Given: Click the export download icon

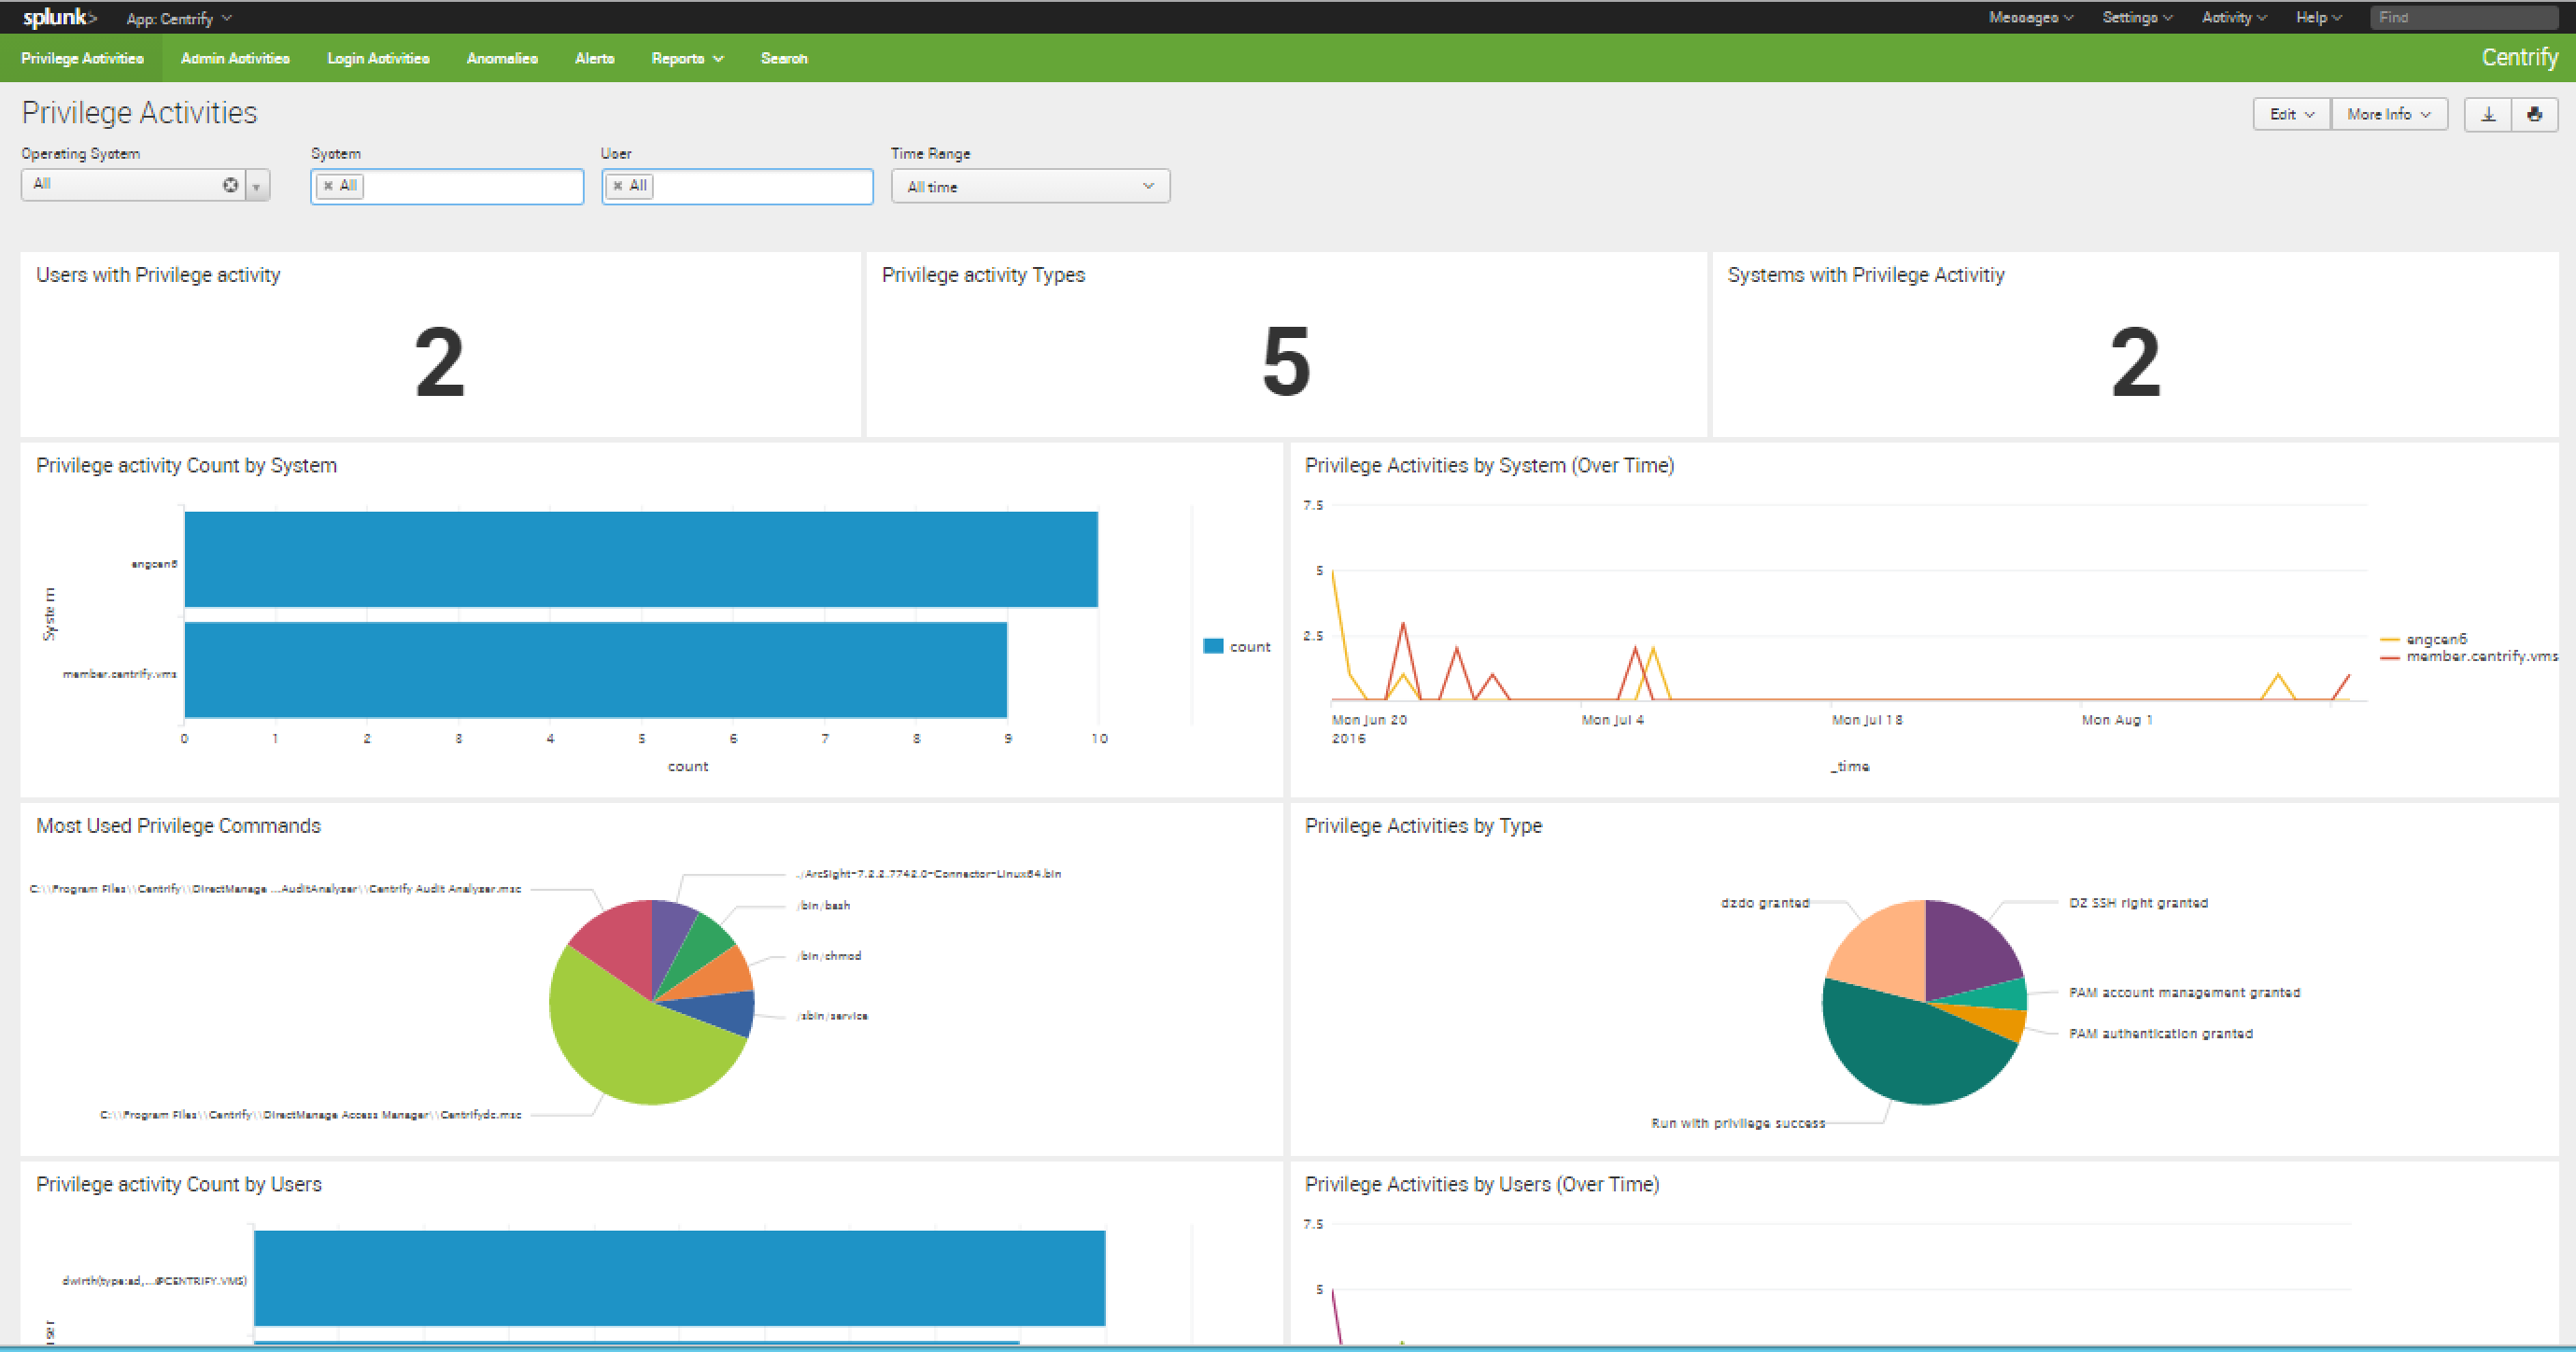Looking at the screenshot, I should pyautogui.click(x=2488, y=114).
